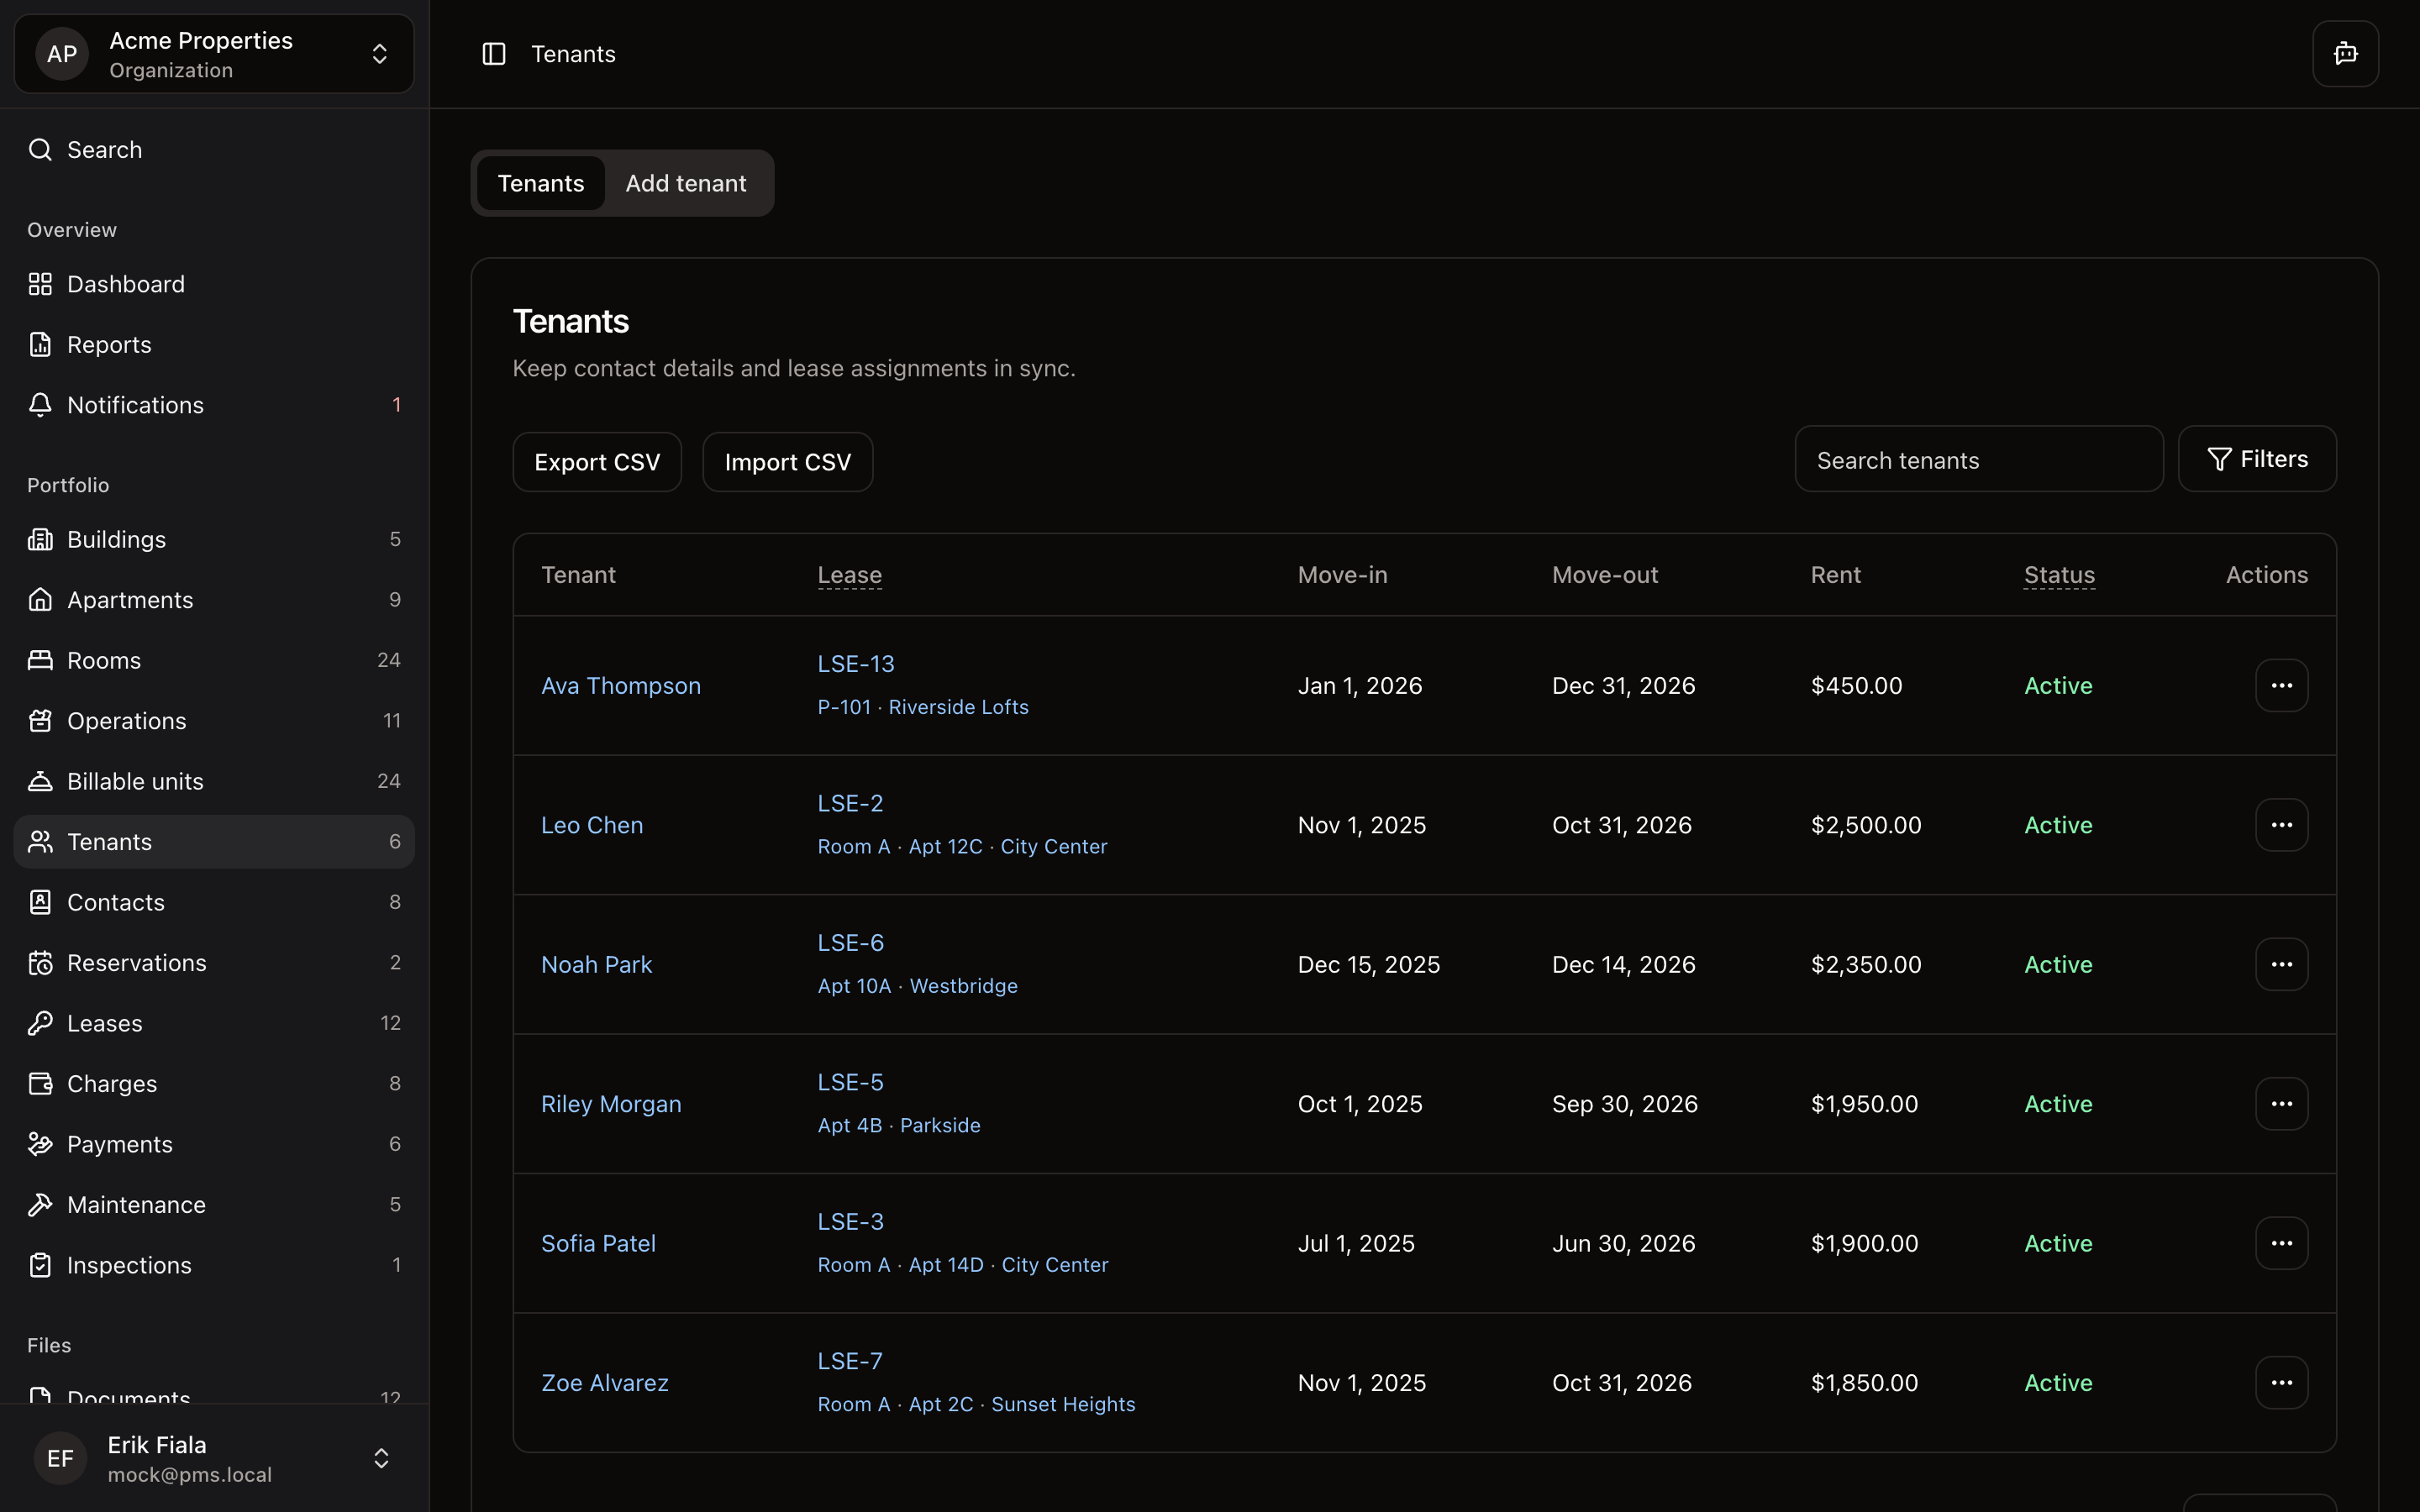Export tenants to CSV

[x=597, y=461]
